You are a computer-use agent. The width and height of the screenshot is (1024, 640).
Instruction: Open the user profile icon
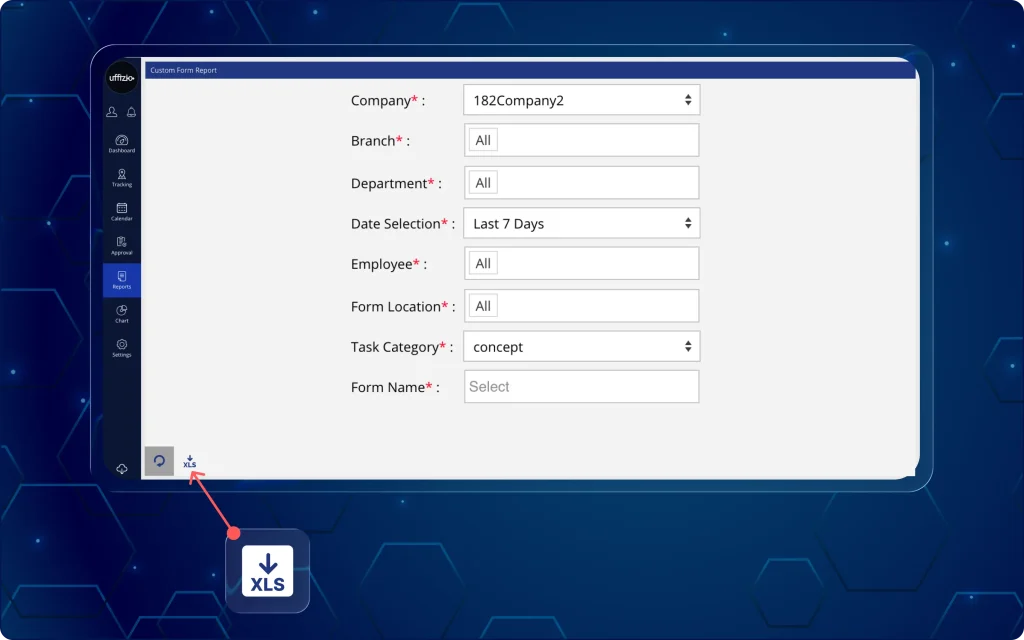[x=112, y=112]
